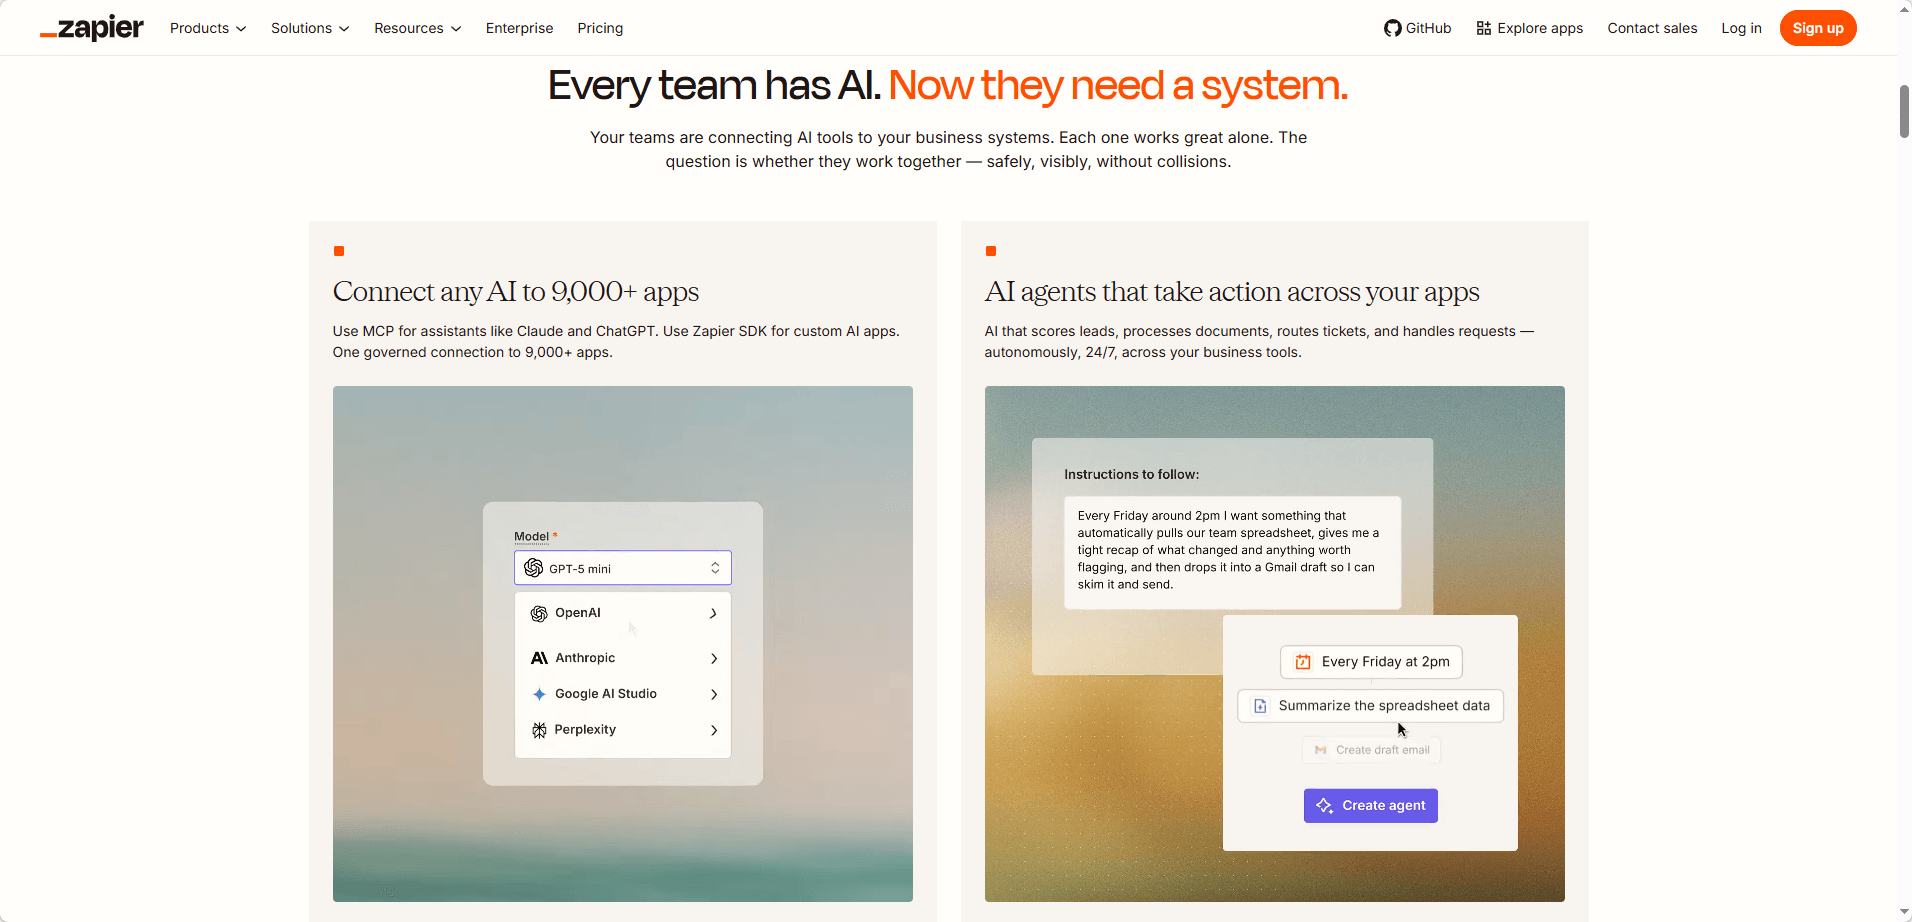This screenshot has height=922, width=1912.
Task: Click the calendar icon for Every Friday
Action: (1303, 662)
